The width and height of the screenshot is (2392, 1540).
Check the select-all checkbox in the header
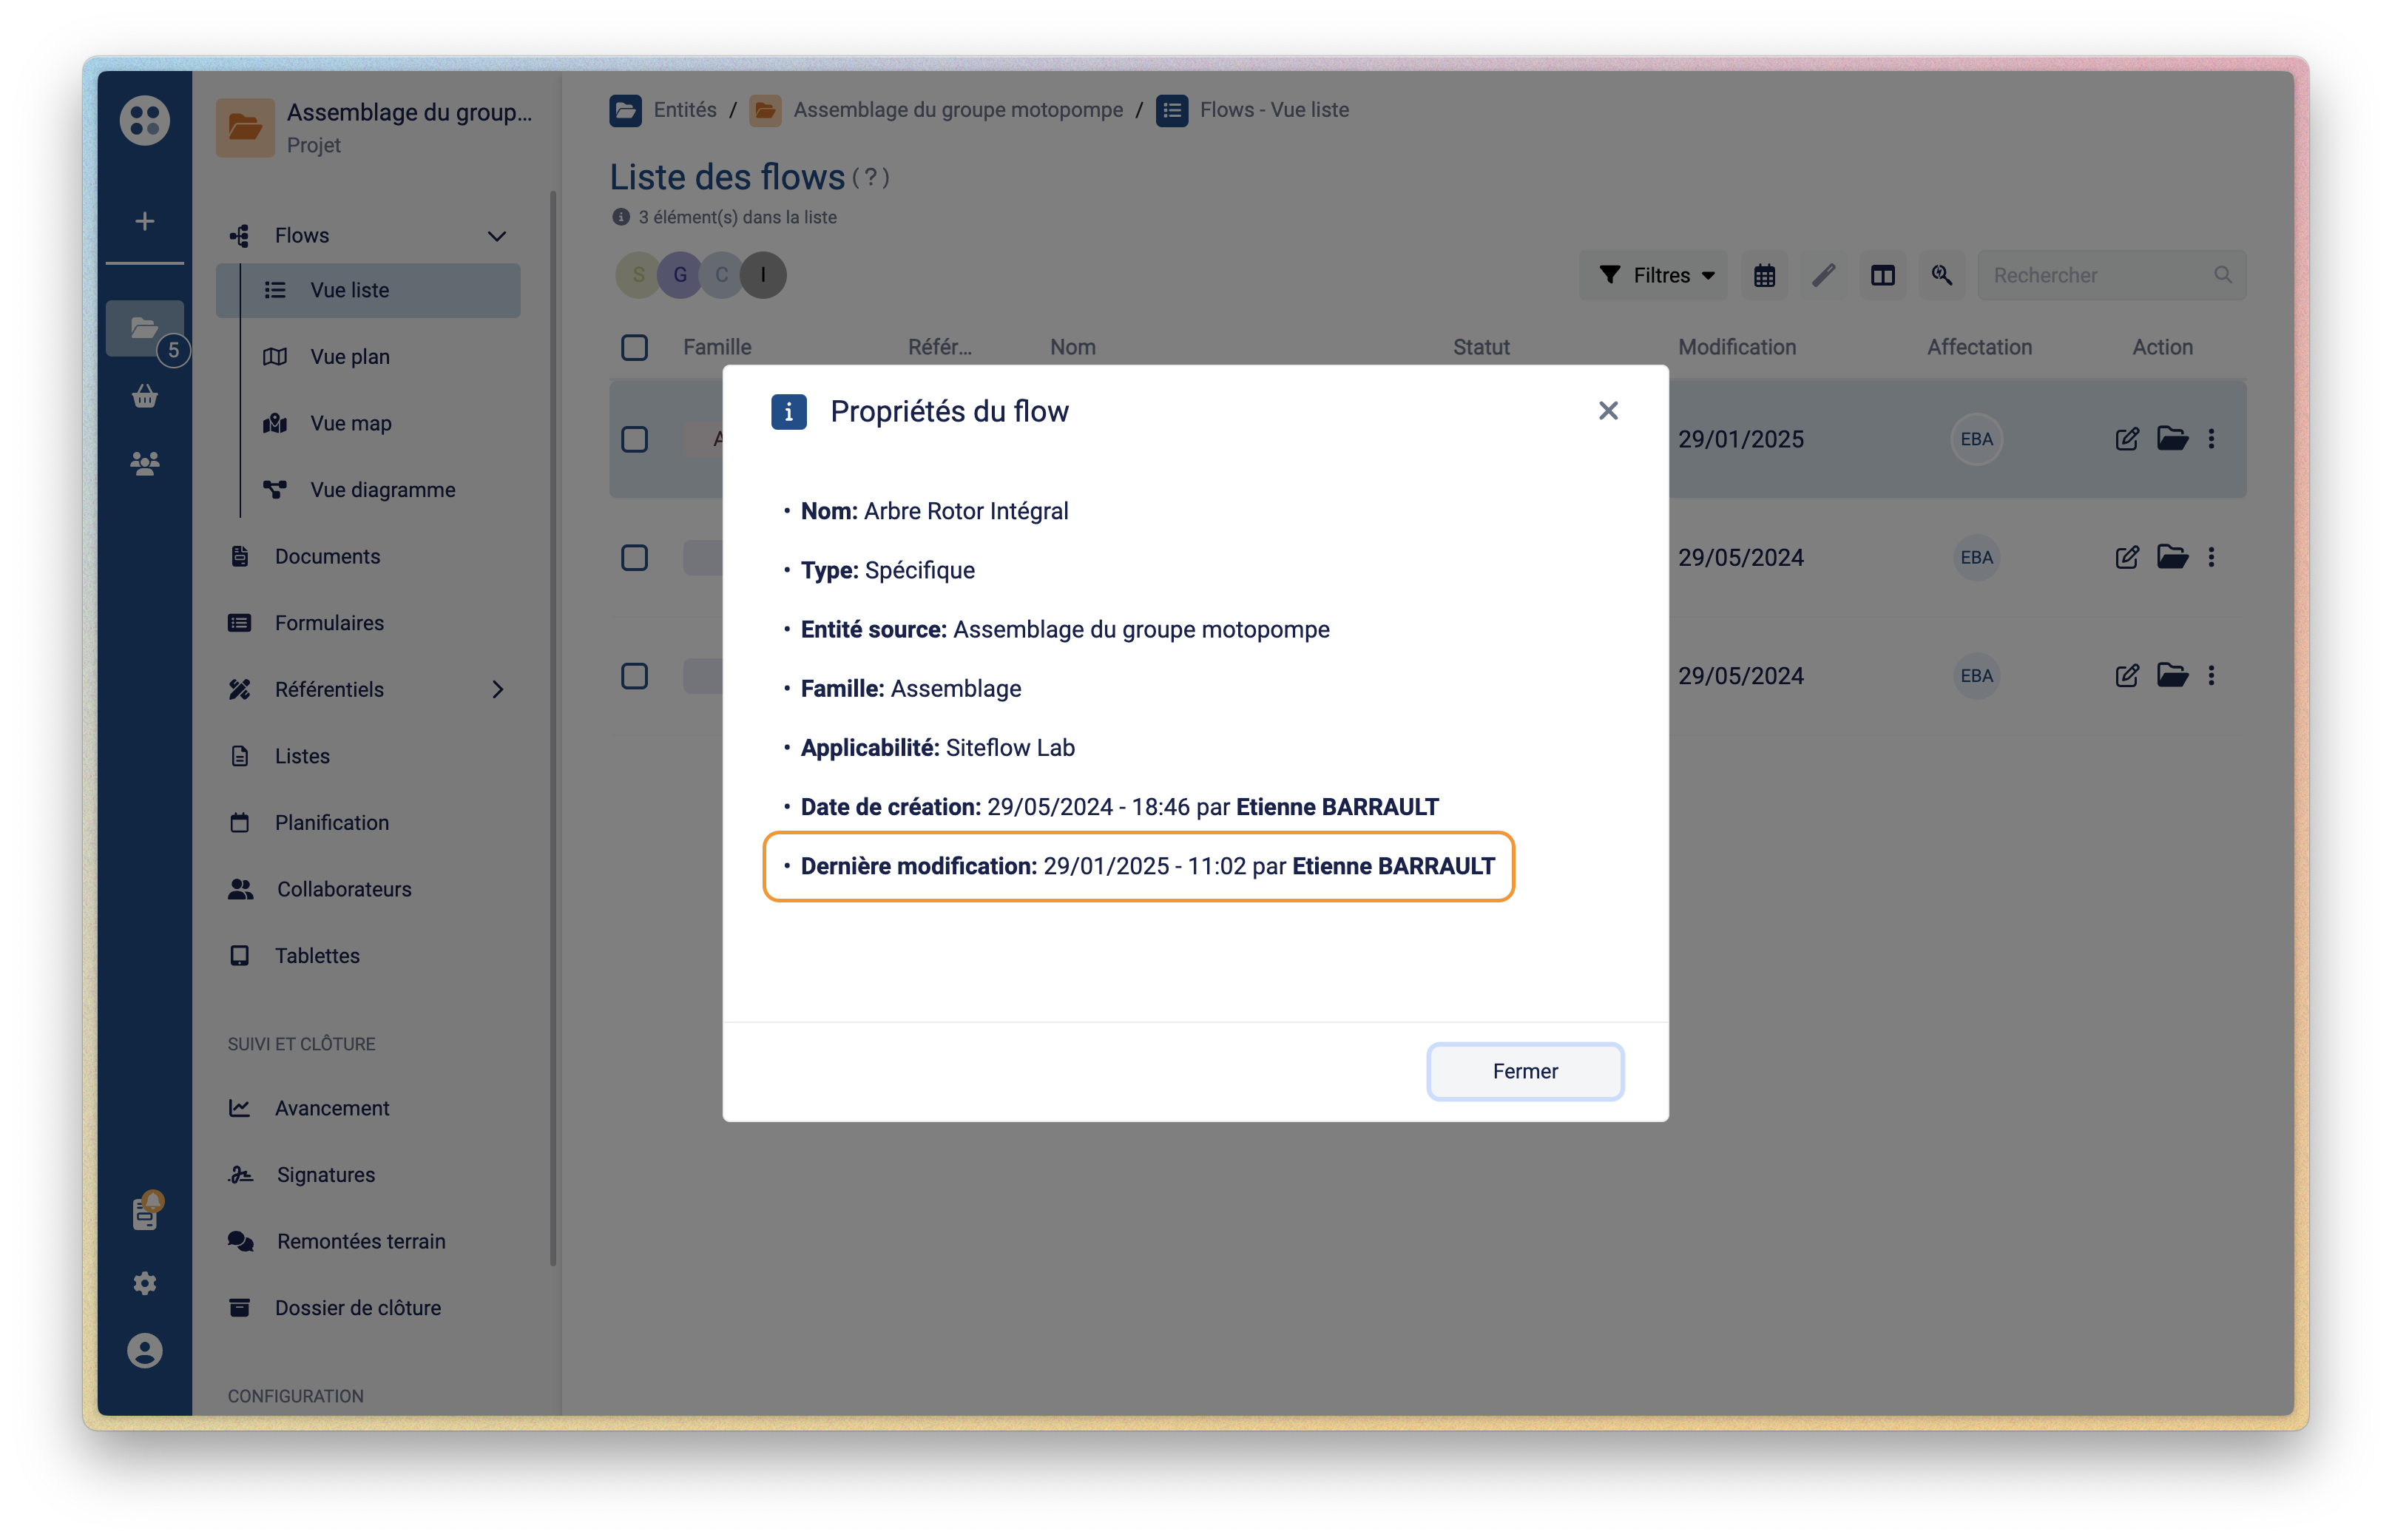[634, 347]
